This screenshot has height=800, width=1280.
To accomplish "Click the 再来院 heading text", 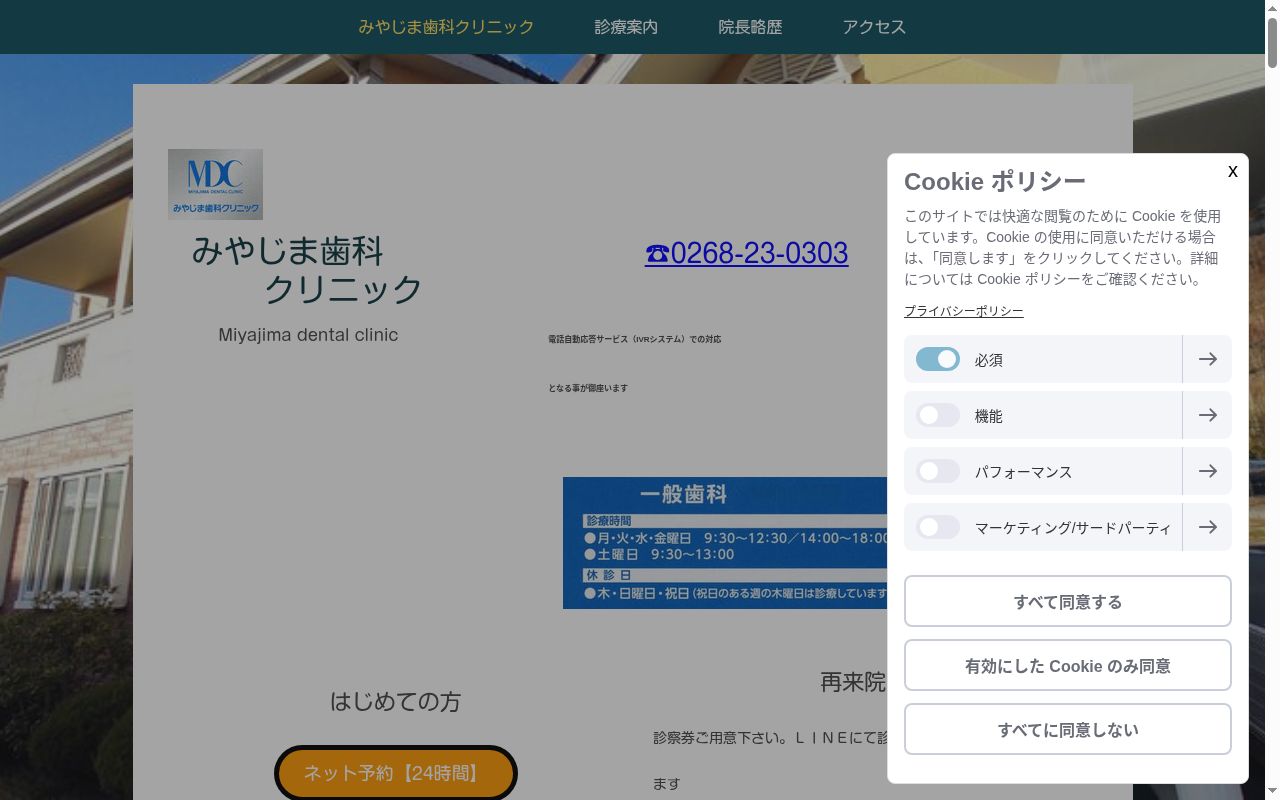I will 853,682.
